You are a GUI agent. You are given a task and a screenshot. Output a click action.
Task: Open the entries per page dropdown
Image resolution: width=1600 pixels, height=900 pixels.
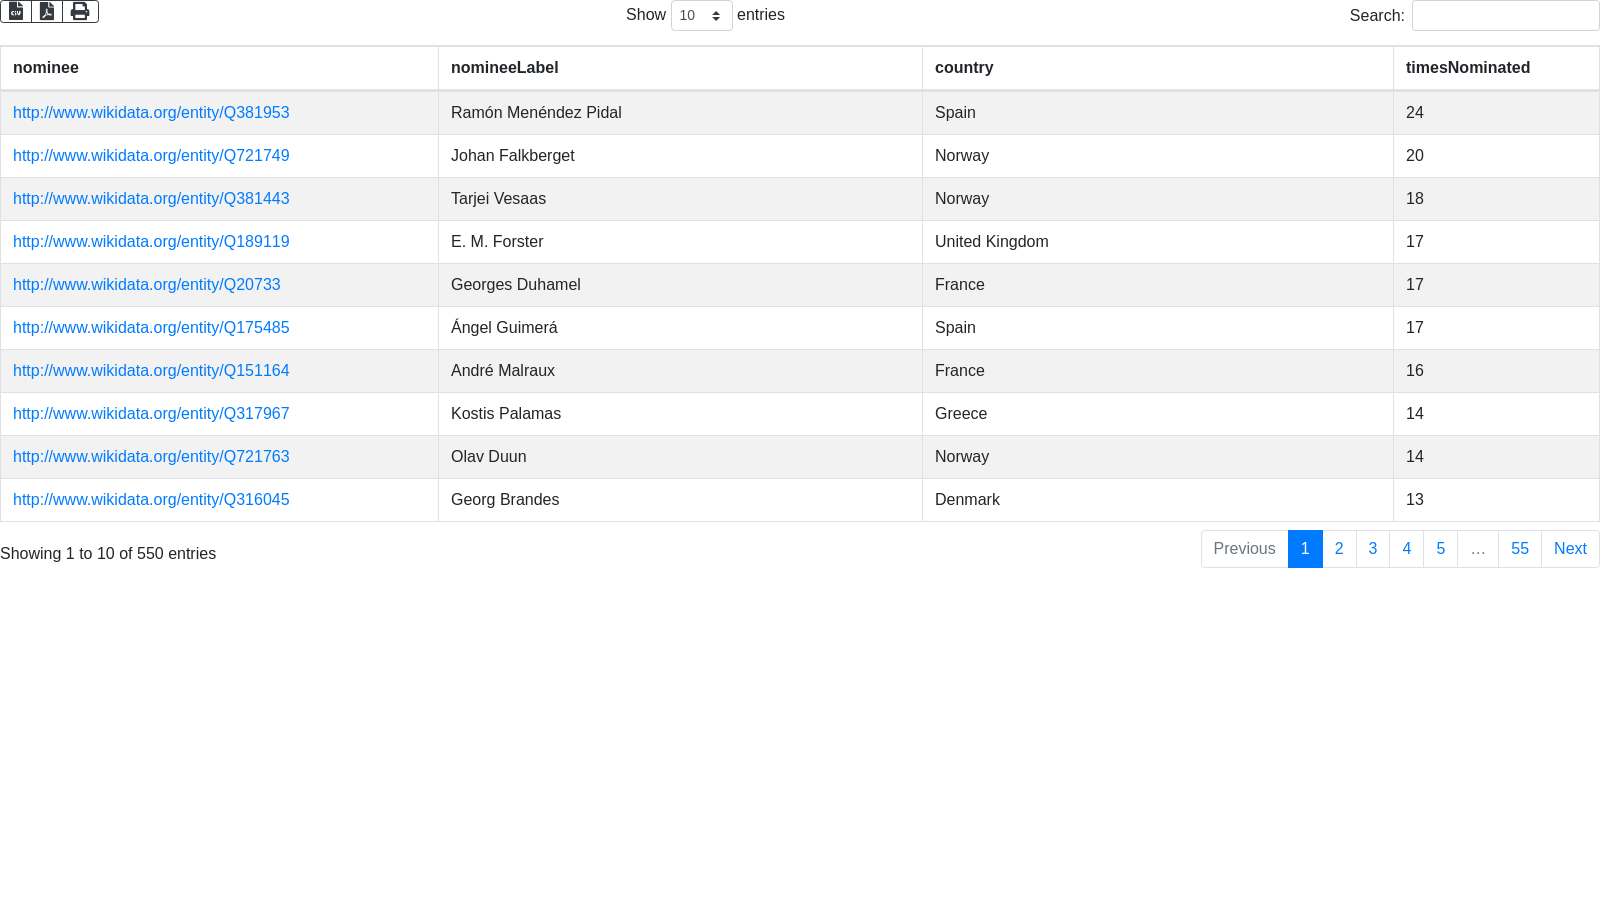tap(701, 15)
